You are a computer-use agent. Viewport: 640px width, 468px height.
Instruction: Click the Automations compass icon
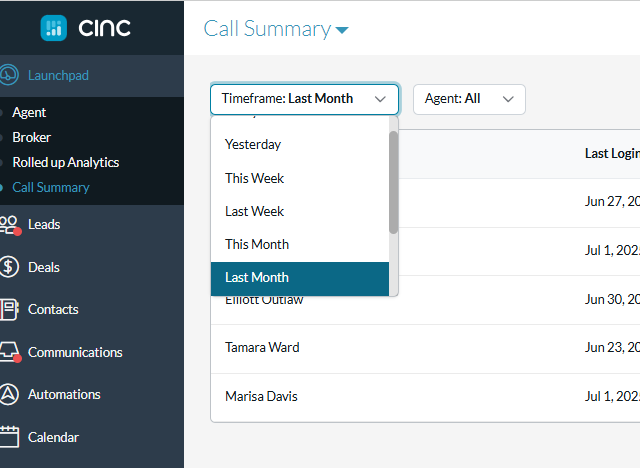(x=9, y=394)
